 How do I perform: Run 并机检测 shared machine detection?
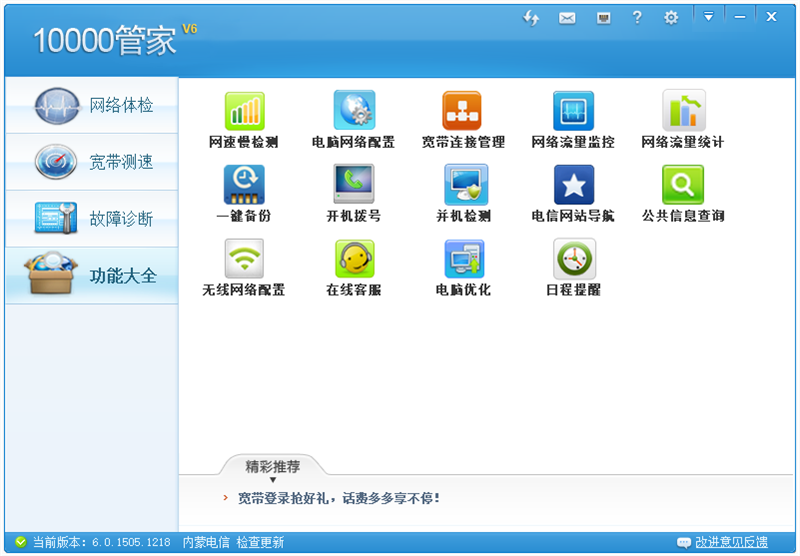pos(463,194)
